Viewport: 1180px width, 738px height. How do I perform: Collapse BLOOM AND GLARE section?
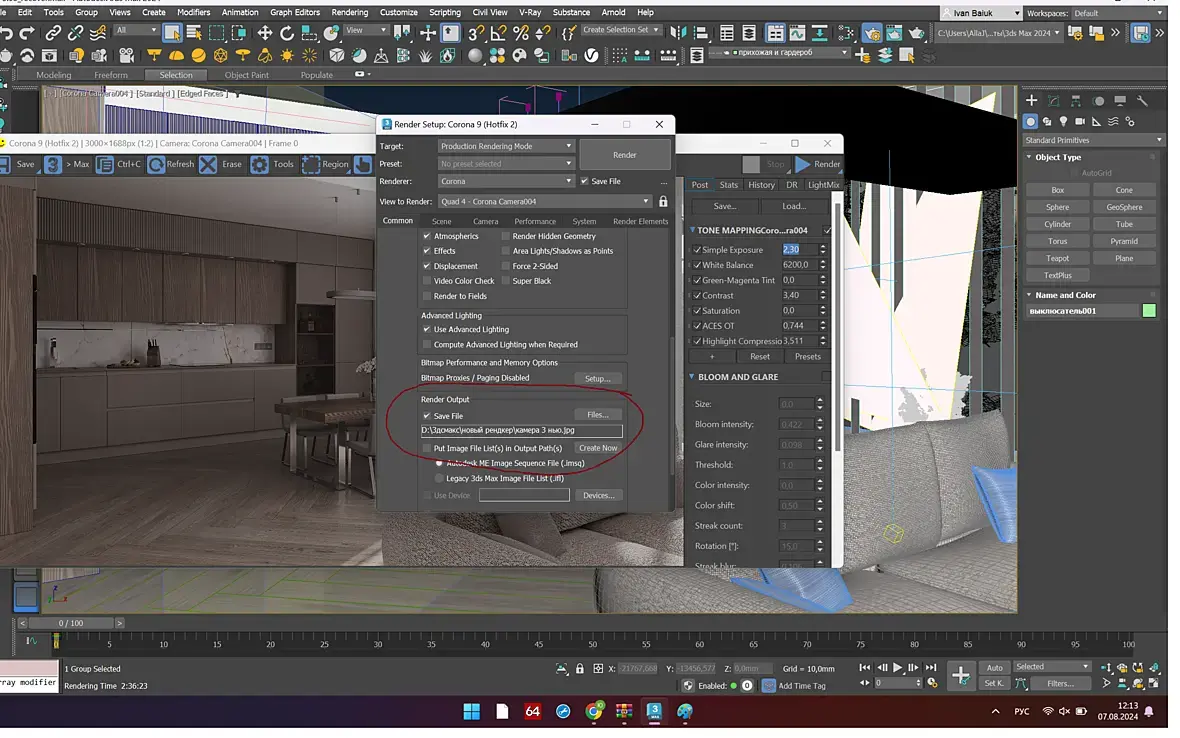[692, 377]
